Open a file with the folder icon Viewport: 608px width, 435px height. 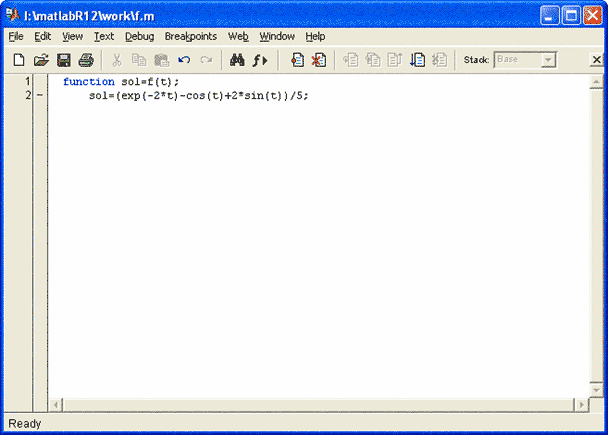click(x=41, y=60)
